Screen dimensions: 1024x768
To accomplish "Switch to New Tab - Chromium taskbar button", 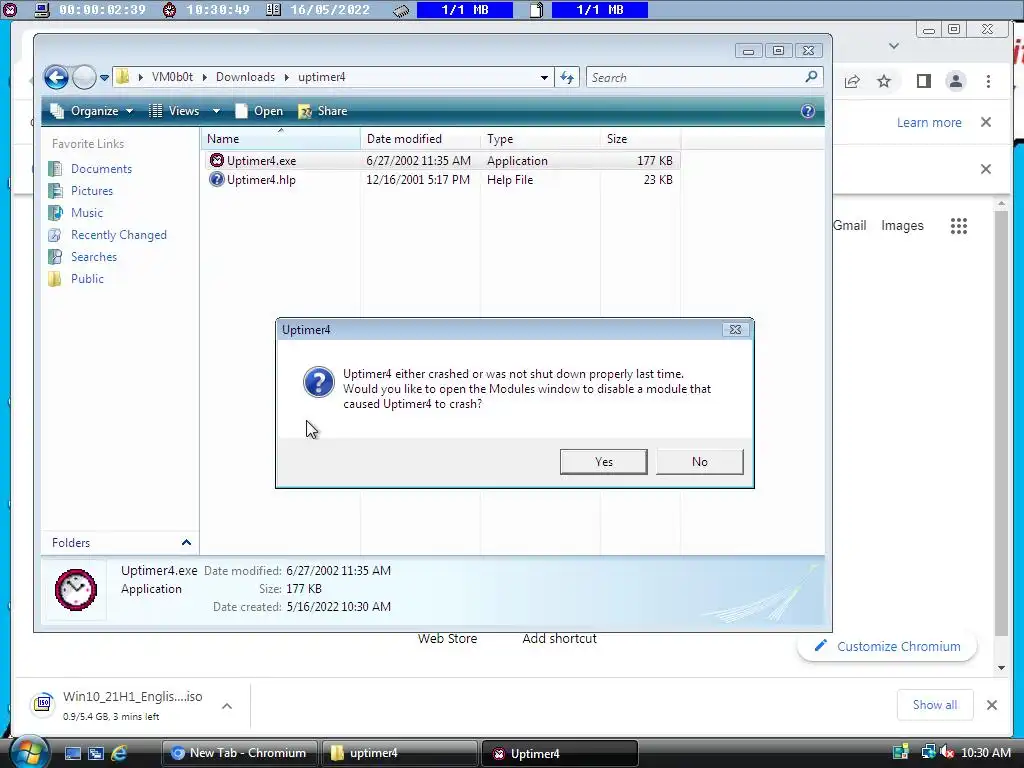I will 239,753.
